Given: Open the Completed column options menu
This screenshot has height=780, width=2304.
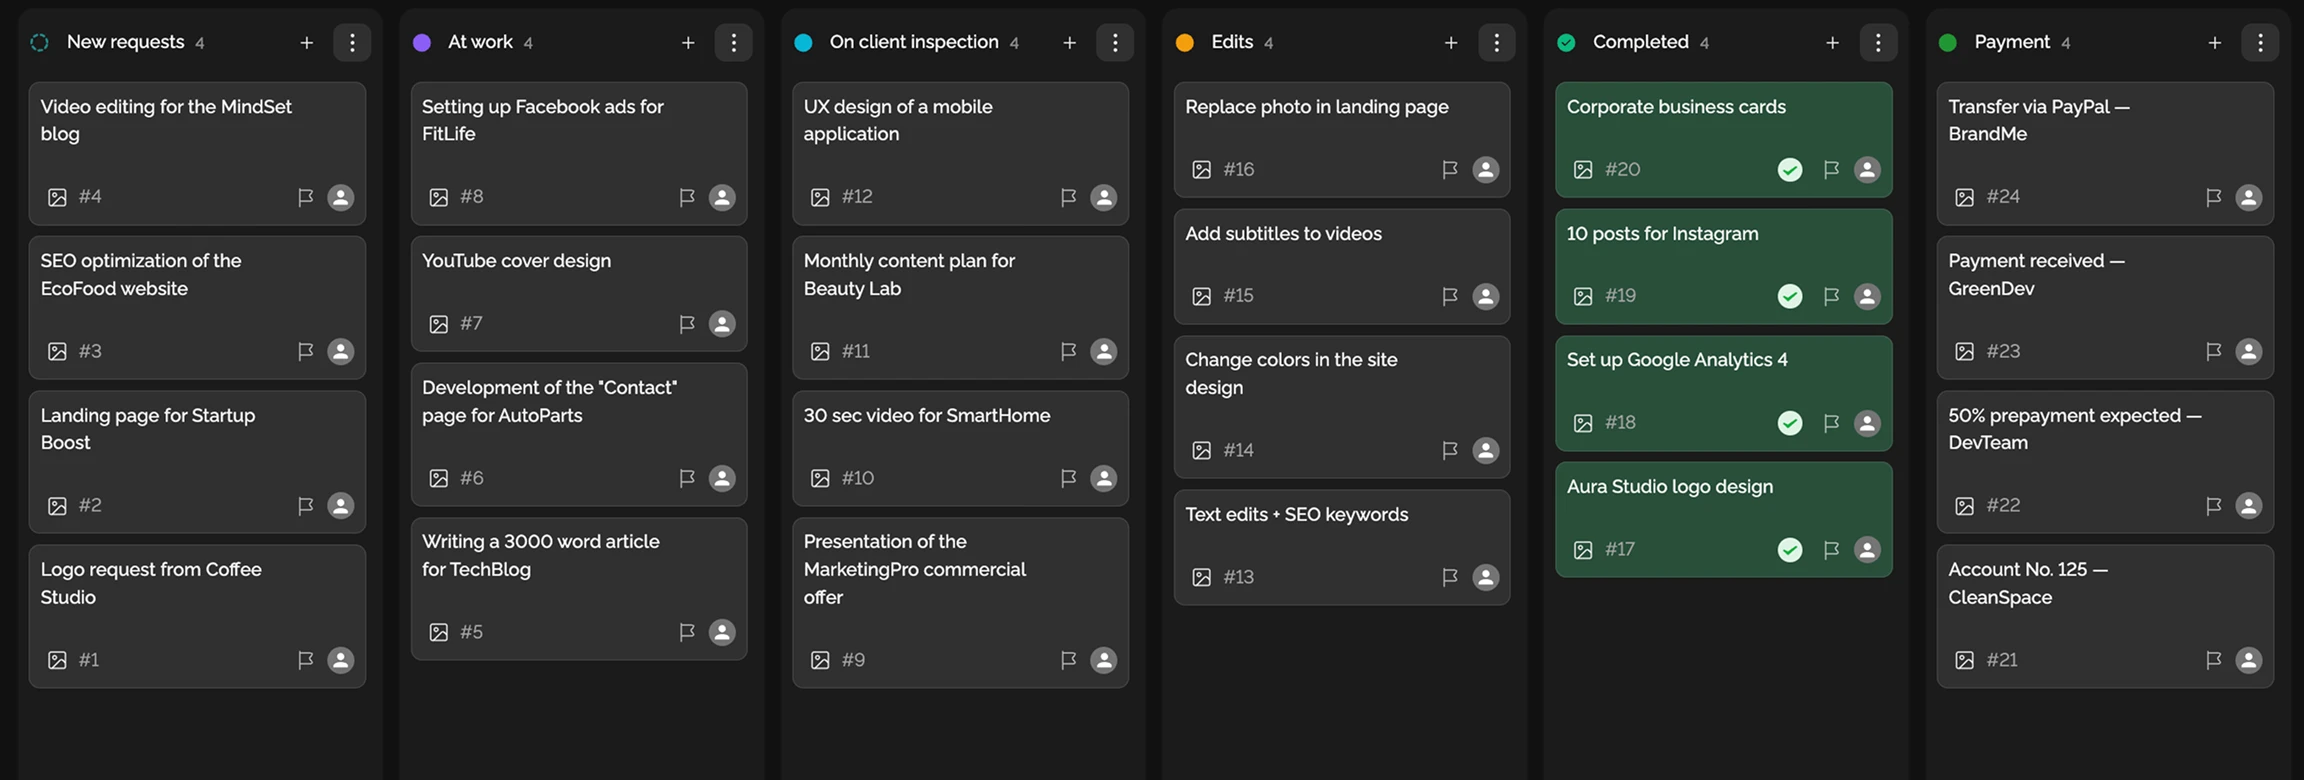Looking at the screenshot, I should click(1877, 43).
